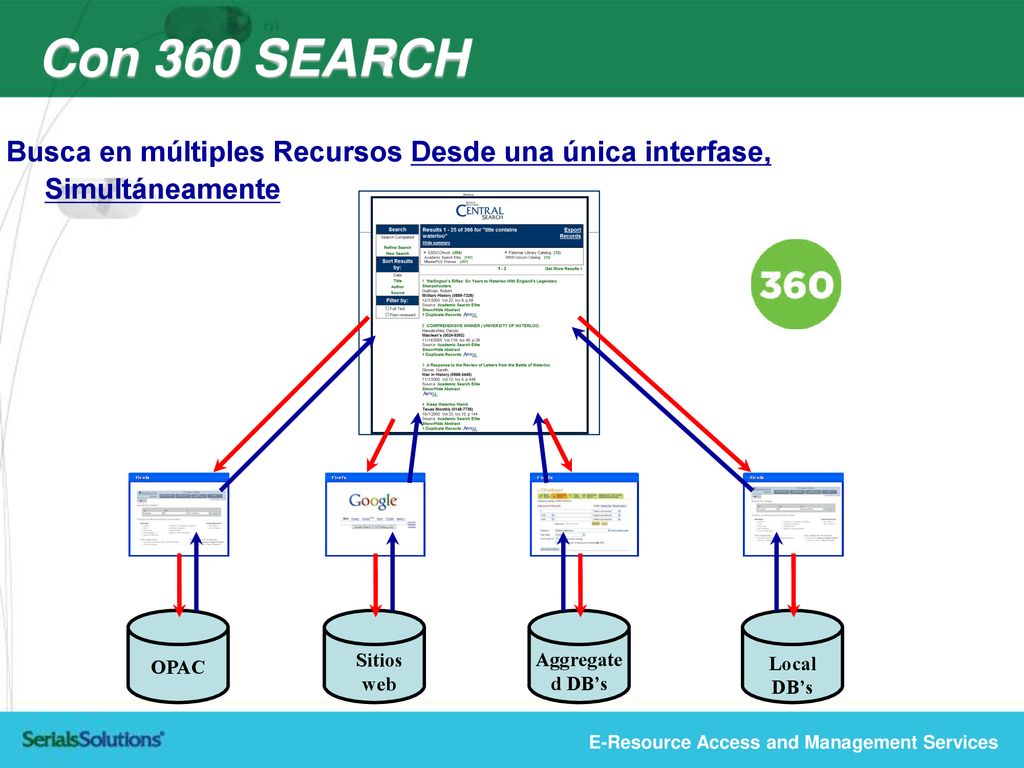Screen dimensions: 1024x768
Task: Open result 3 A Response to the Review
Action: [x=488, y=365]
